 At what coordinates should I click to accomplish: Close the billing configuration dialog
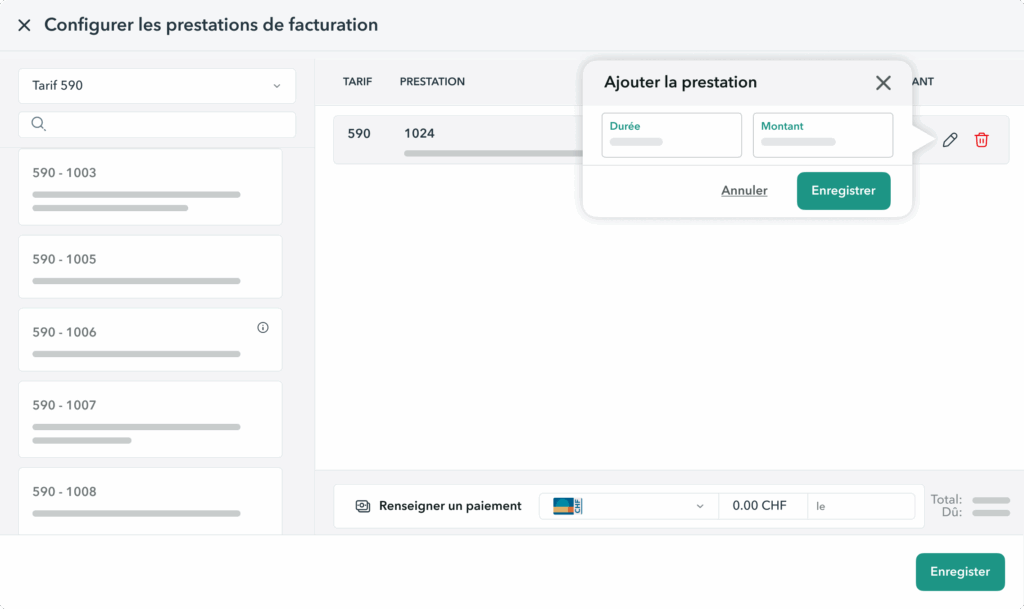(24, 25)
